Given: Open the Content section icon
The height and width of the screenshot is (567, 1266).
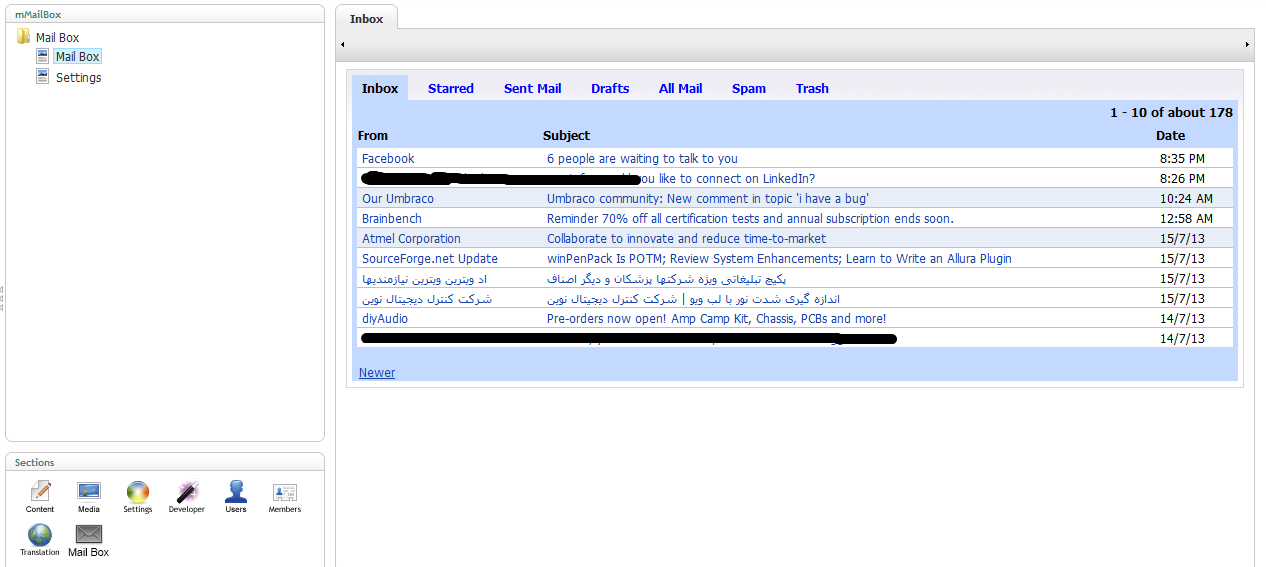Looking at the screenshot, I should 40,491.
